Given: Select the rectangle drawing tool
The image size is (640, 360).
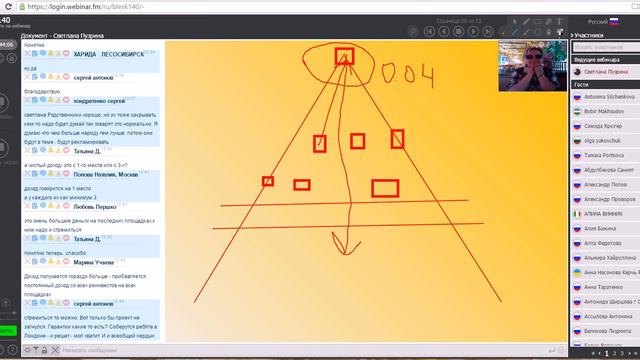Looking at the screenshot, I should [x=537, y=22].
